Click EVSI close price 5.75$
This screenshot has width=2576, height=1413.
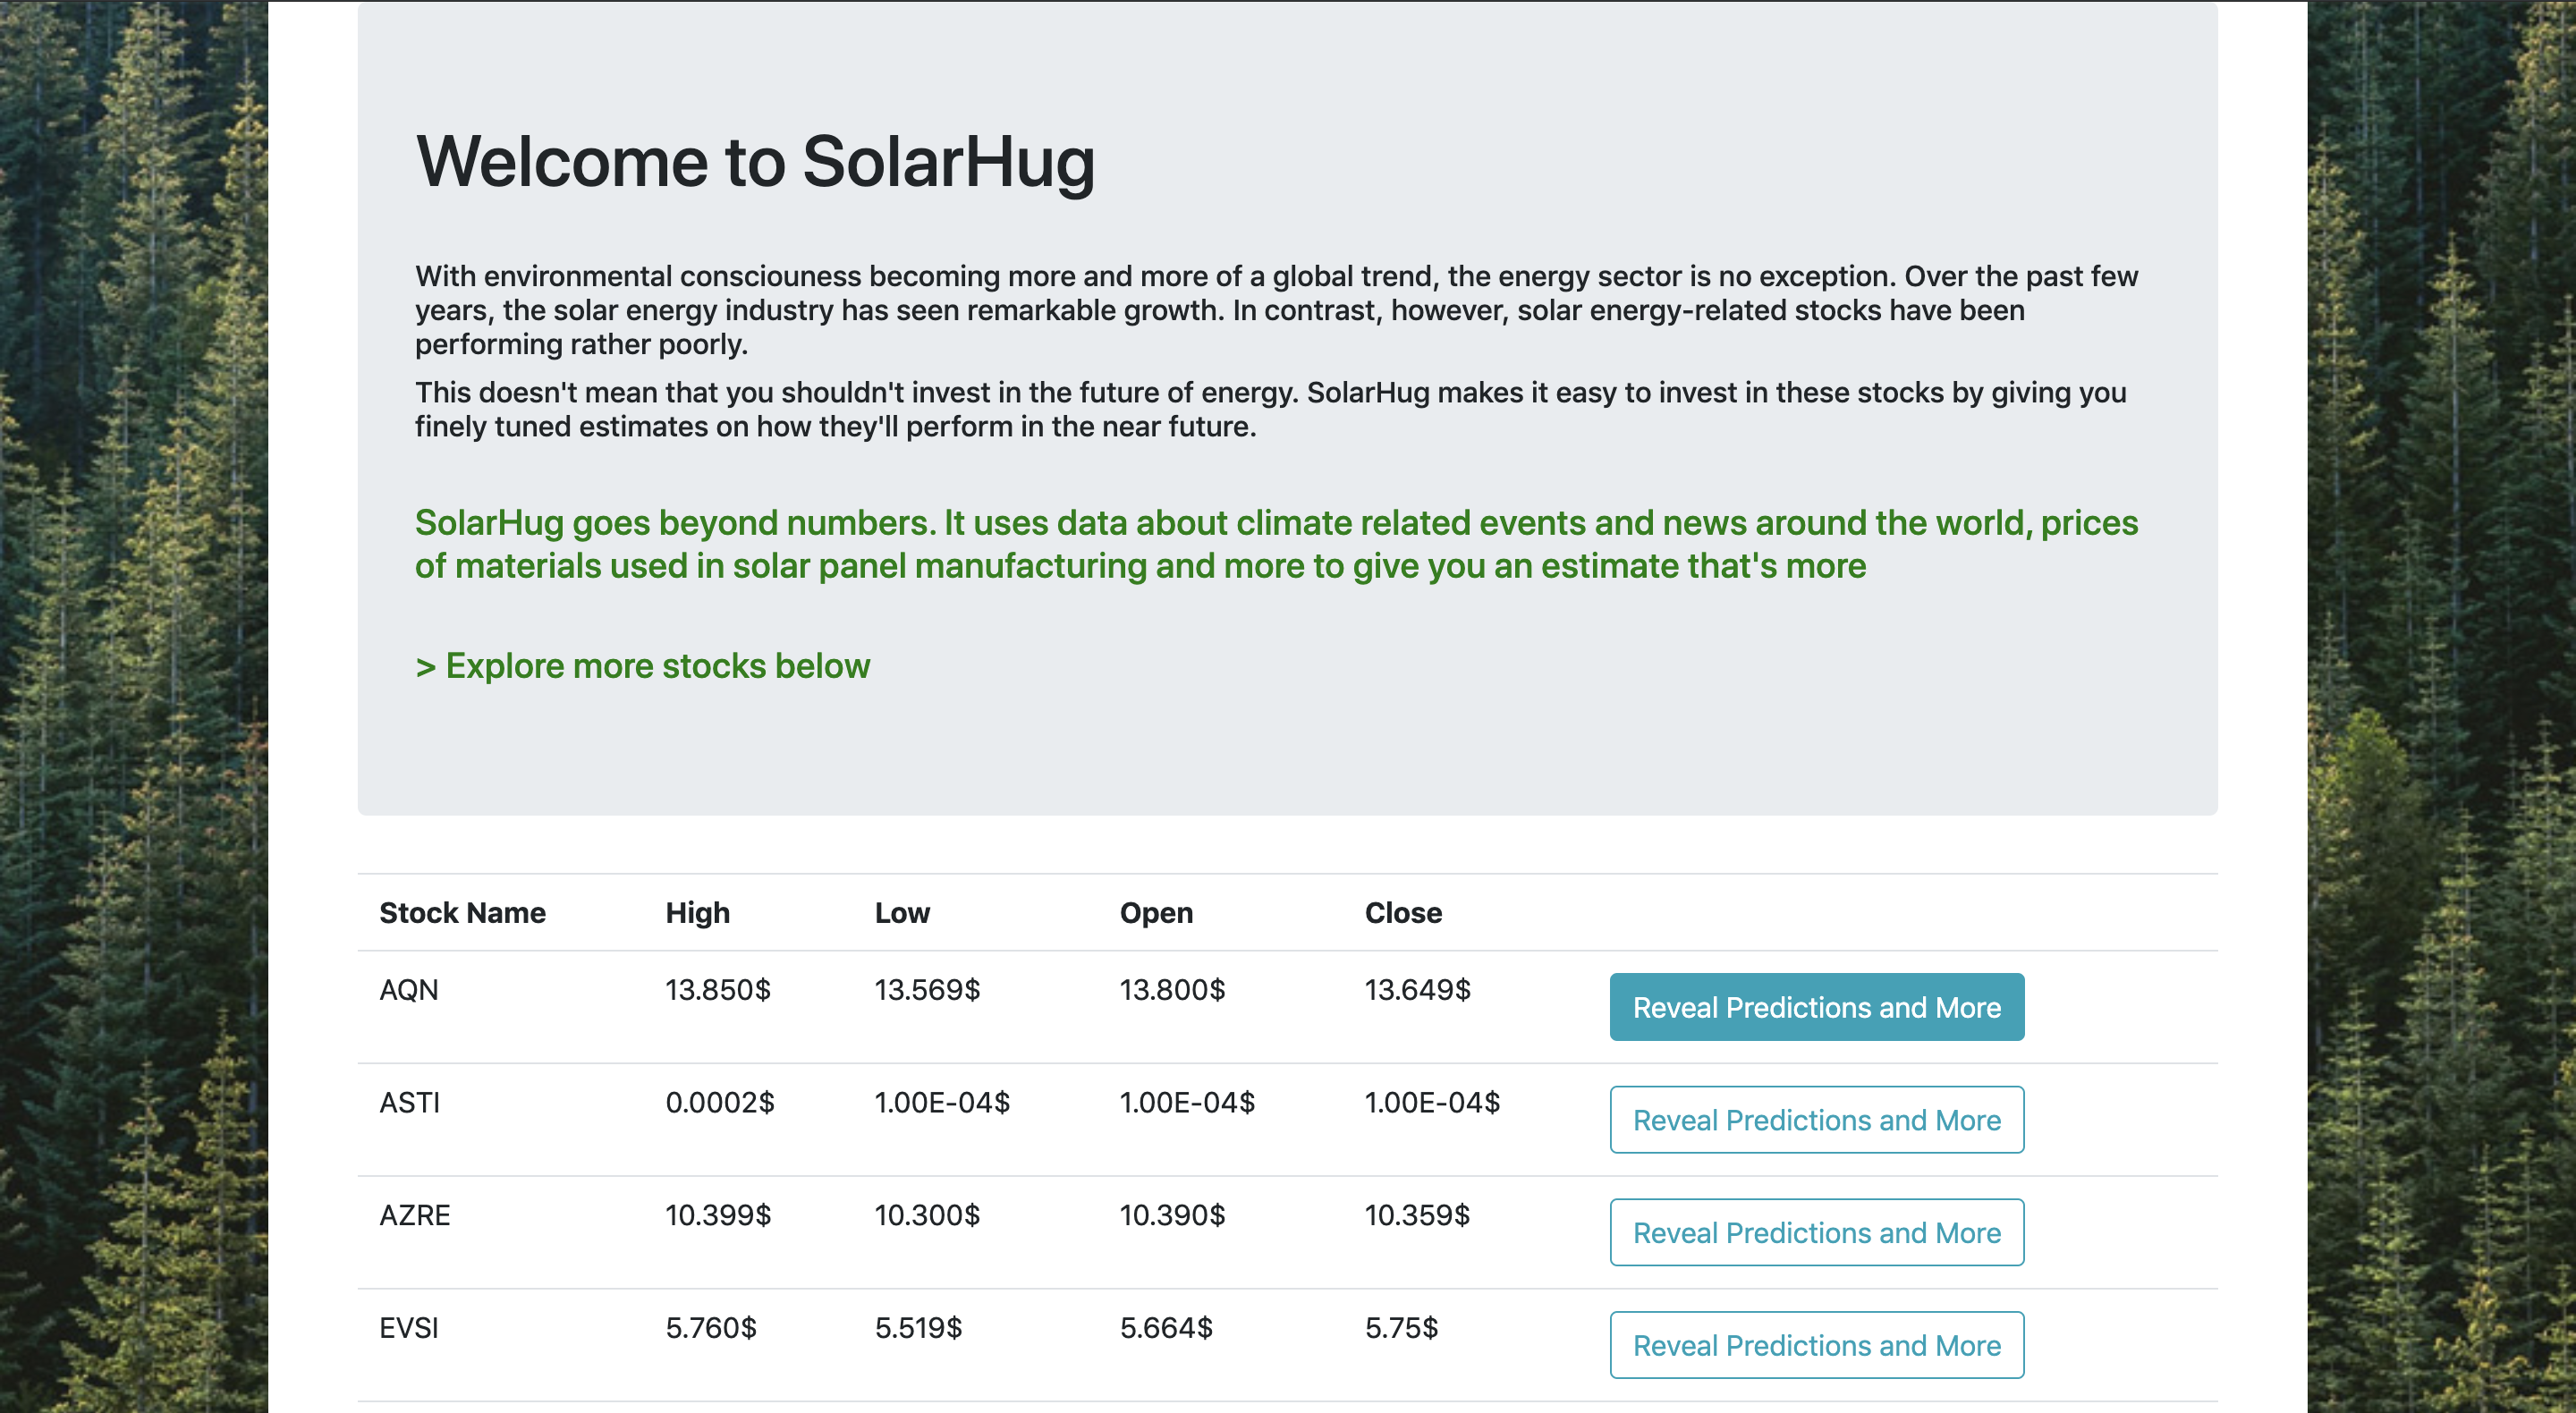(x=1401, y=1328)
